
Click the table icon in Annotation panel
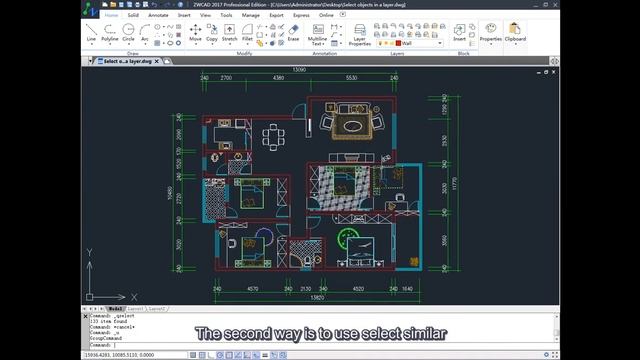334,43
